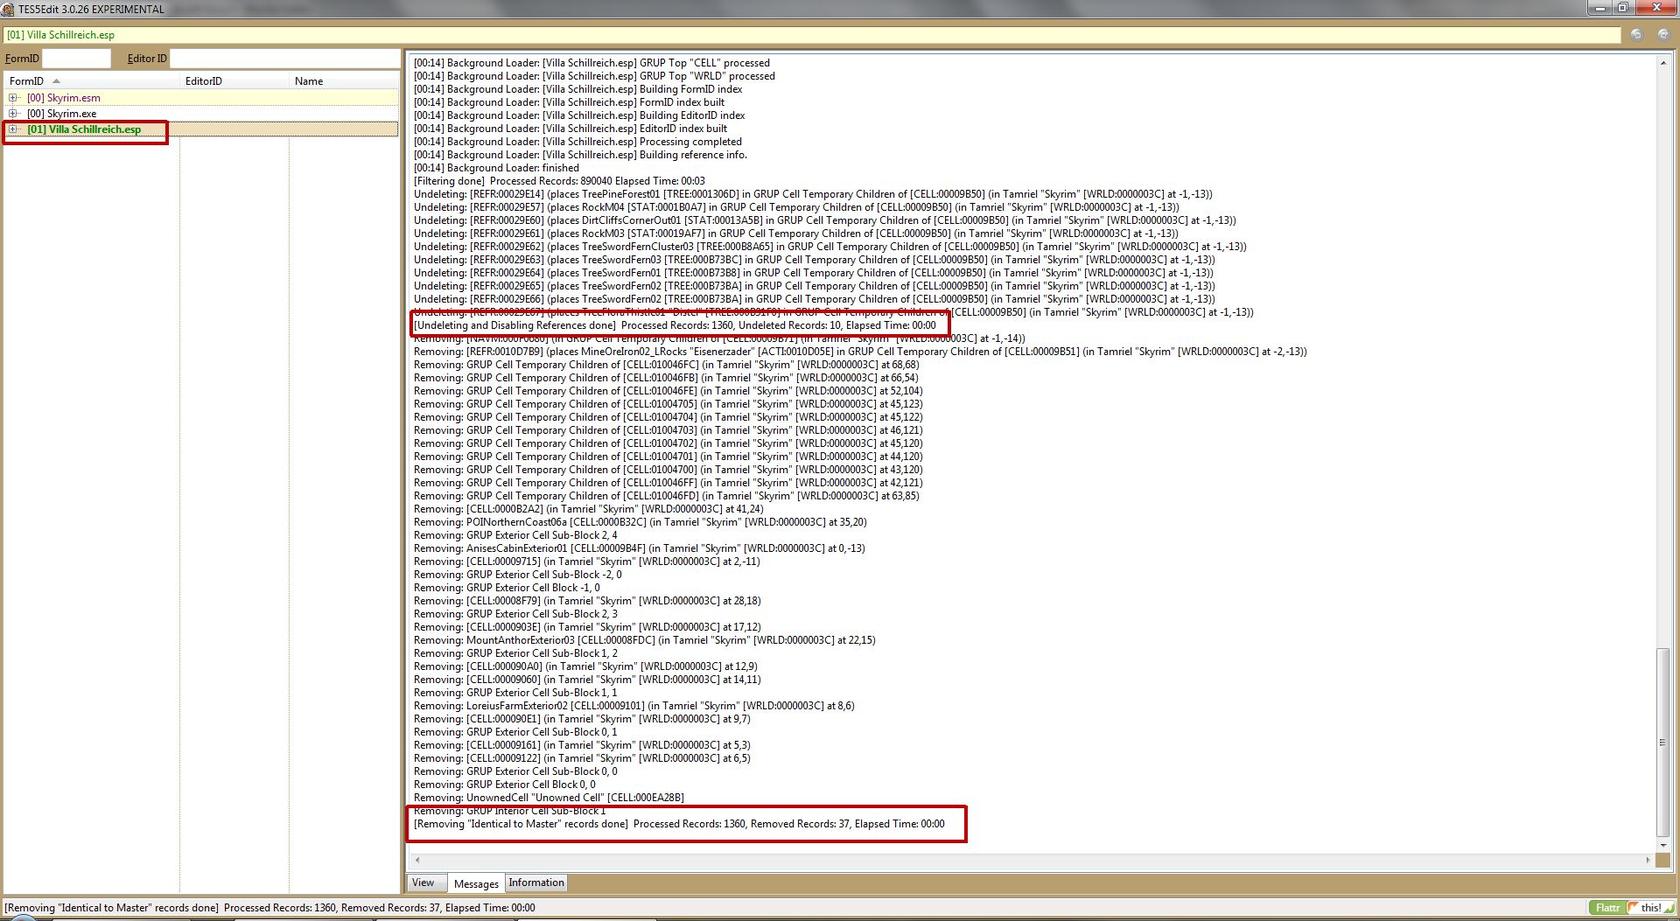Click the navigate forward arrow icon
The height and width of the screenshot is (921, 1680).
[x=1663, y=34]
